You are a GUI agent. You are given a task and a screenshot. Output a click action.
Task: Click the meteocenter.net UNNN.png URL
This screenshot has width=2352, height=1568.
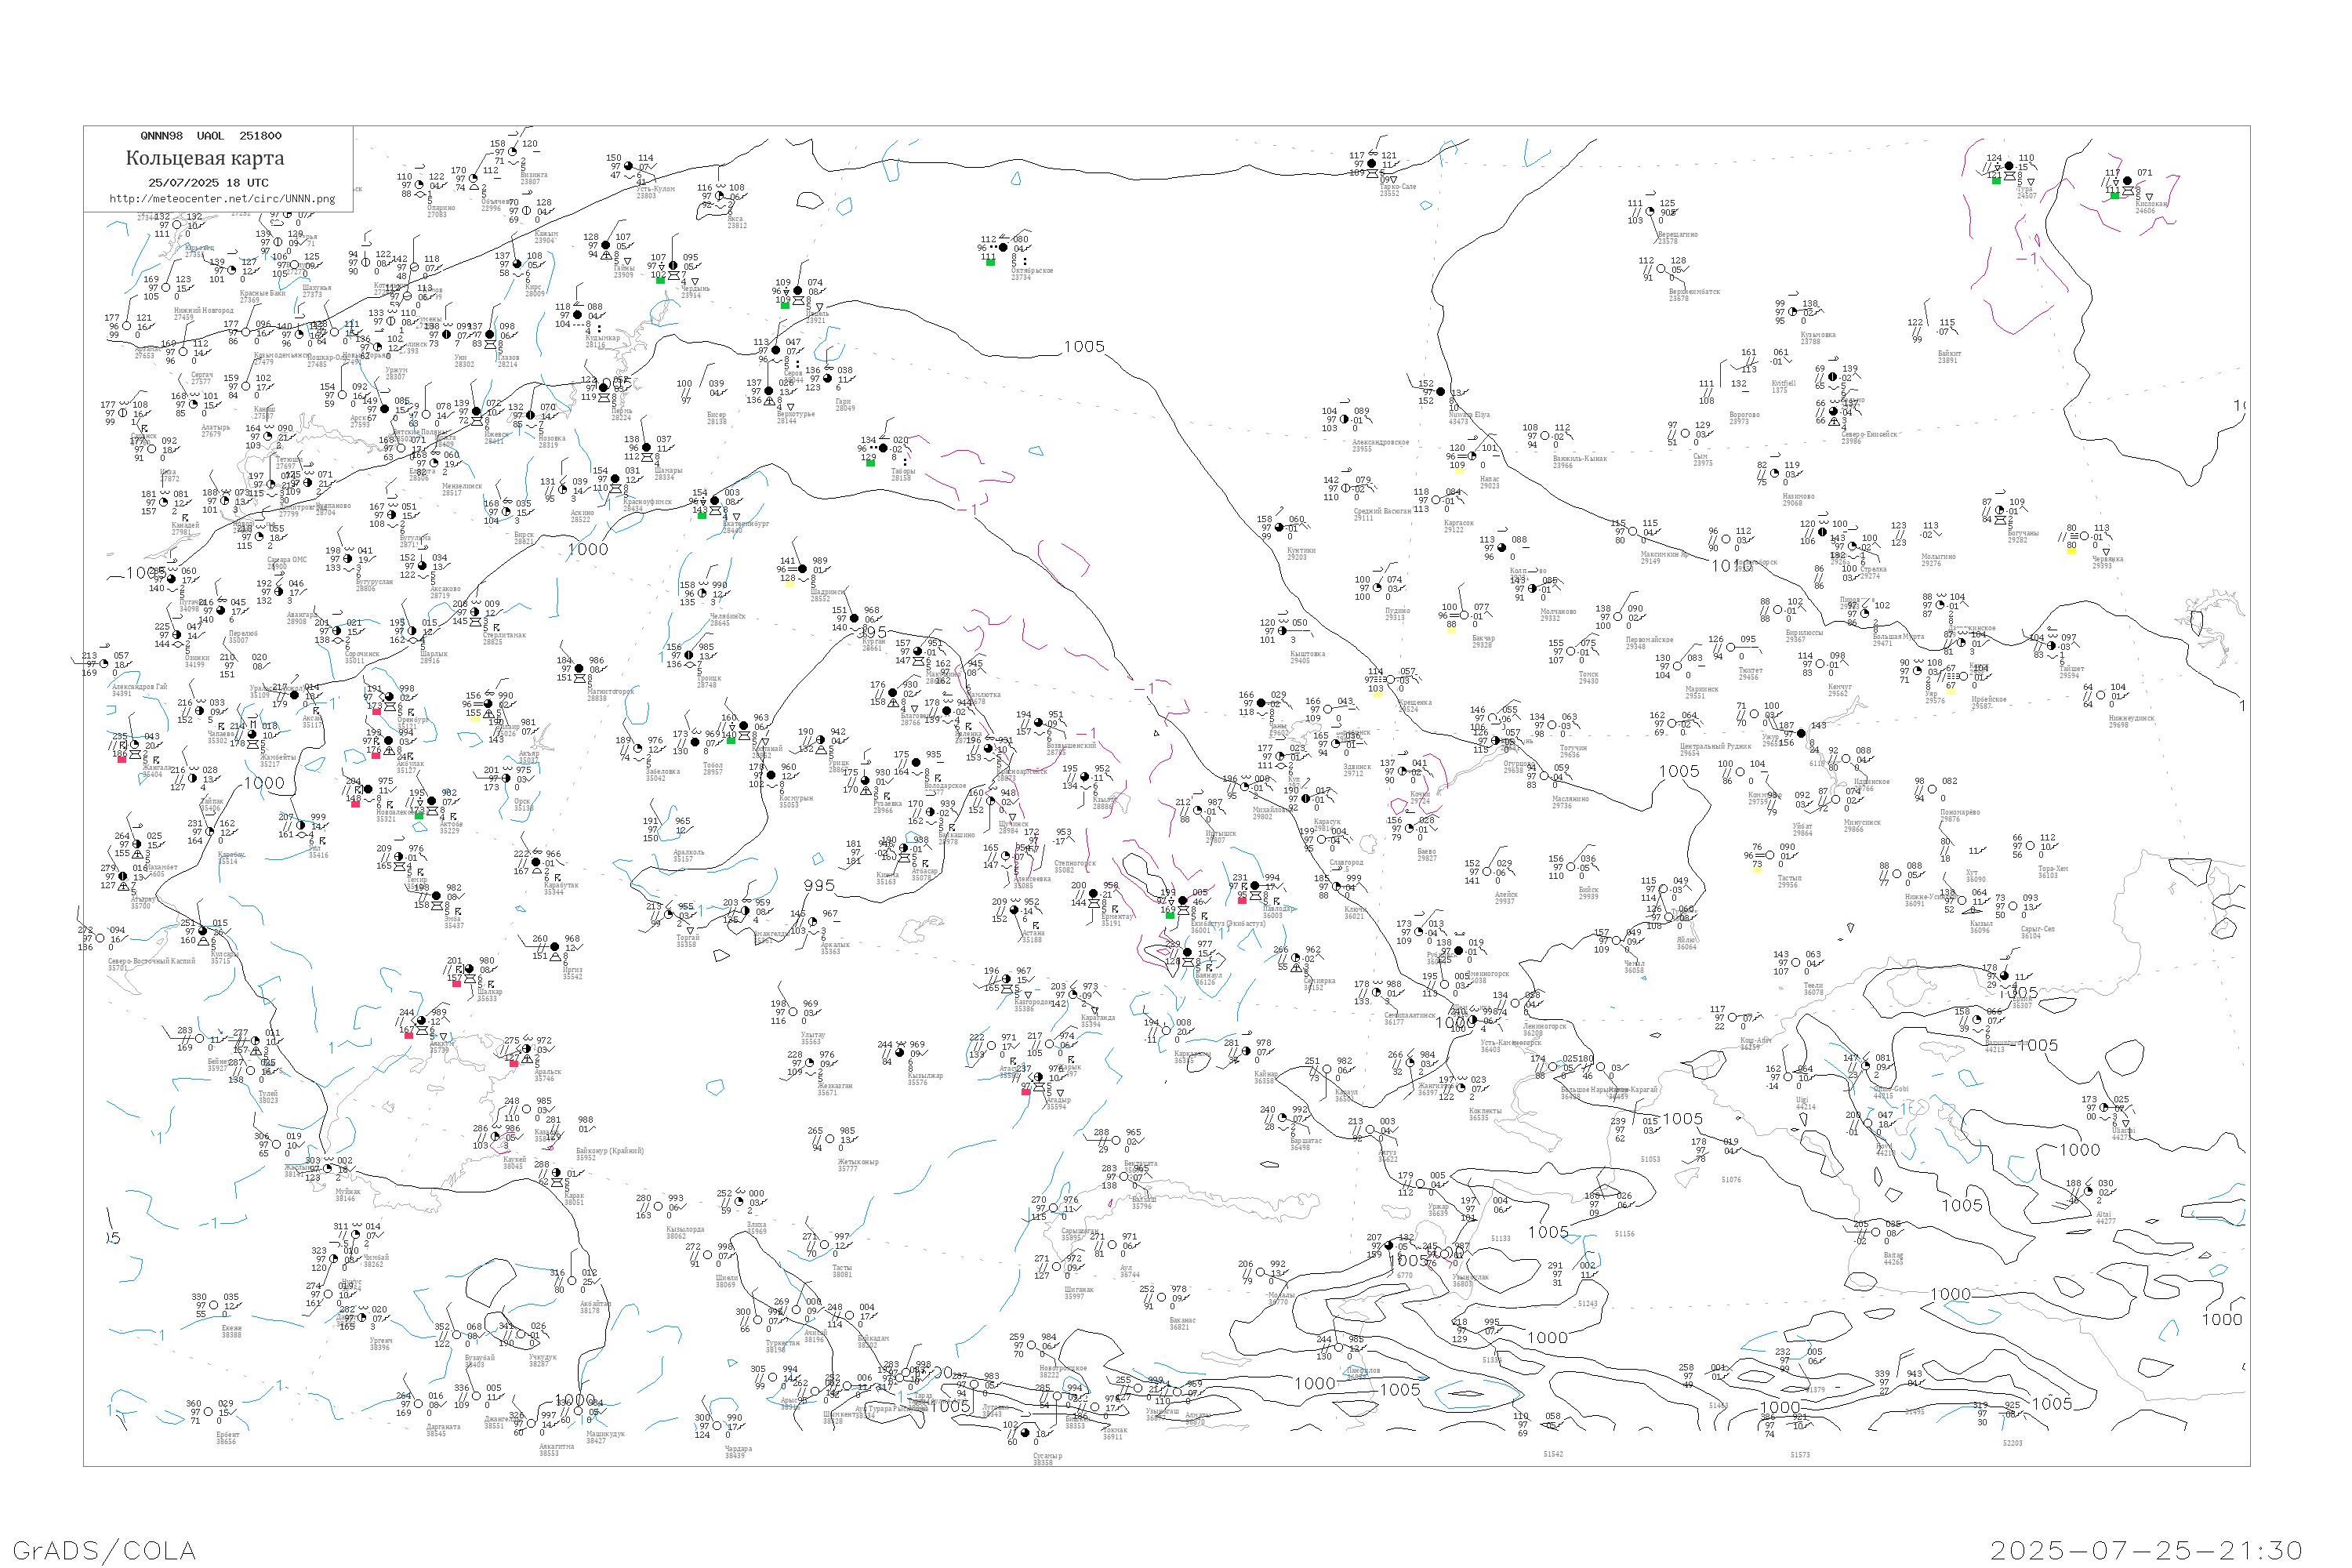(222, 199)
